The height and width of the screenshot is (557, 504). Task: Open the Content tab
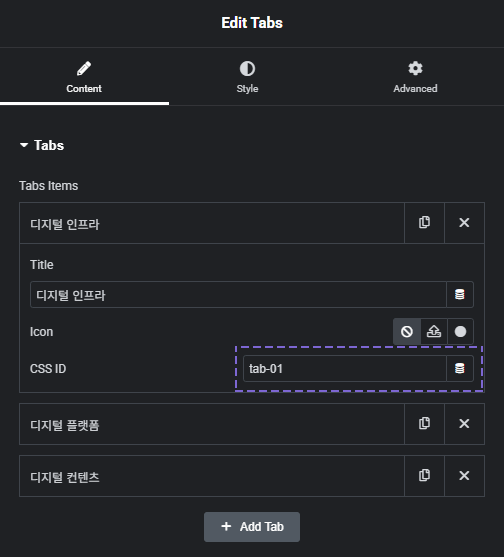(84, 77)
